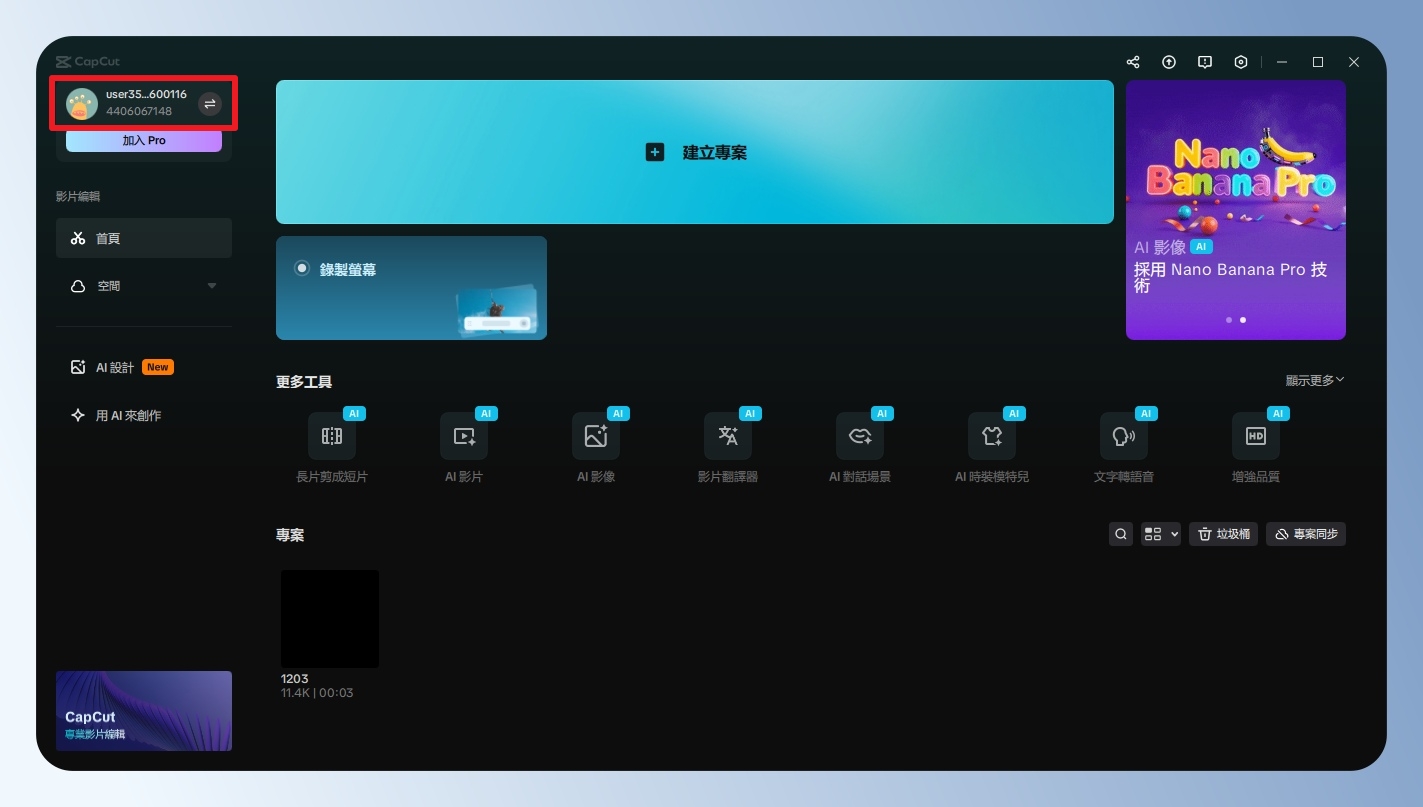1423x807 pixels.
Task: Open the AI 時裝模特兒 tool
Action: [x=992, y=436]
